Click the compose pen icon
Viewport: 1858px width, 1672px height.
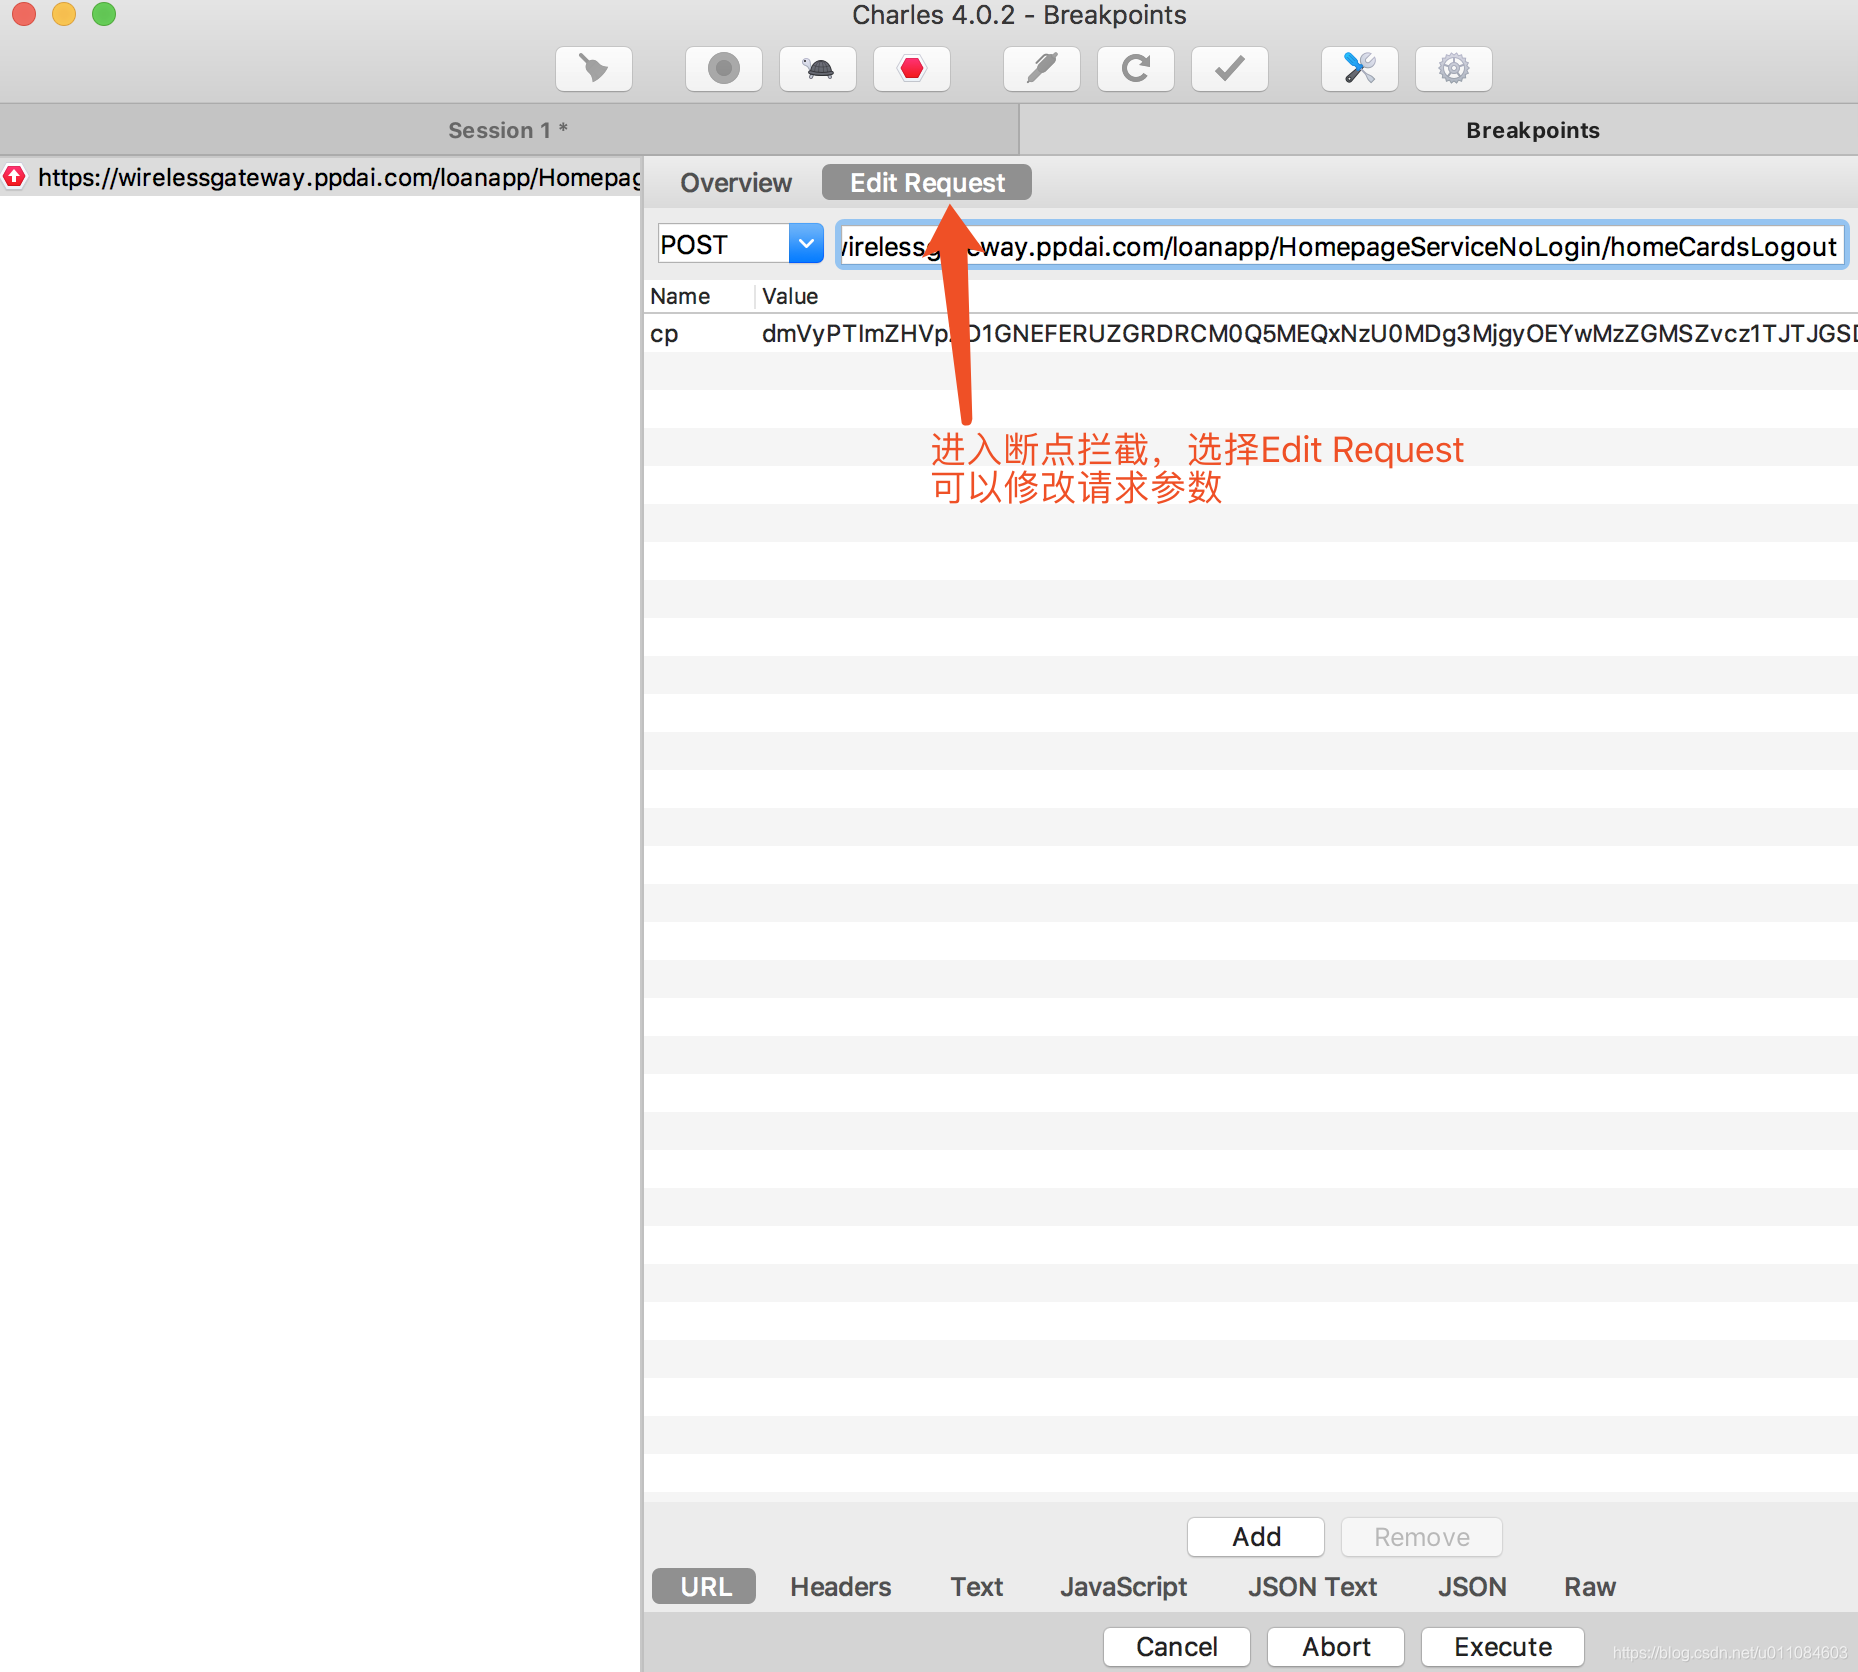[1042, 69]
